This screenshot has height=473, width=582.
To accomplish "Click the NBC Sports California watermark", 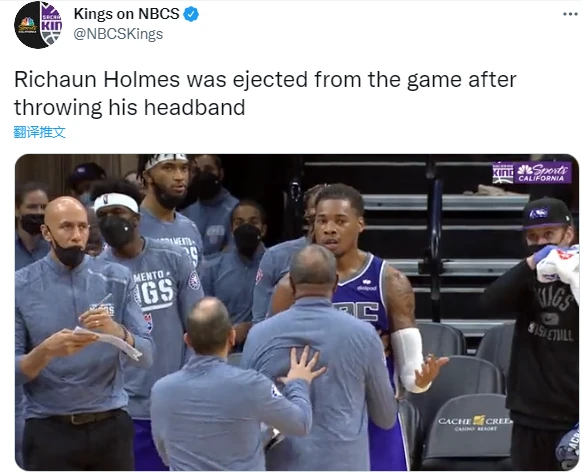I will pyautogui.click(x=543, y=173).
